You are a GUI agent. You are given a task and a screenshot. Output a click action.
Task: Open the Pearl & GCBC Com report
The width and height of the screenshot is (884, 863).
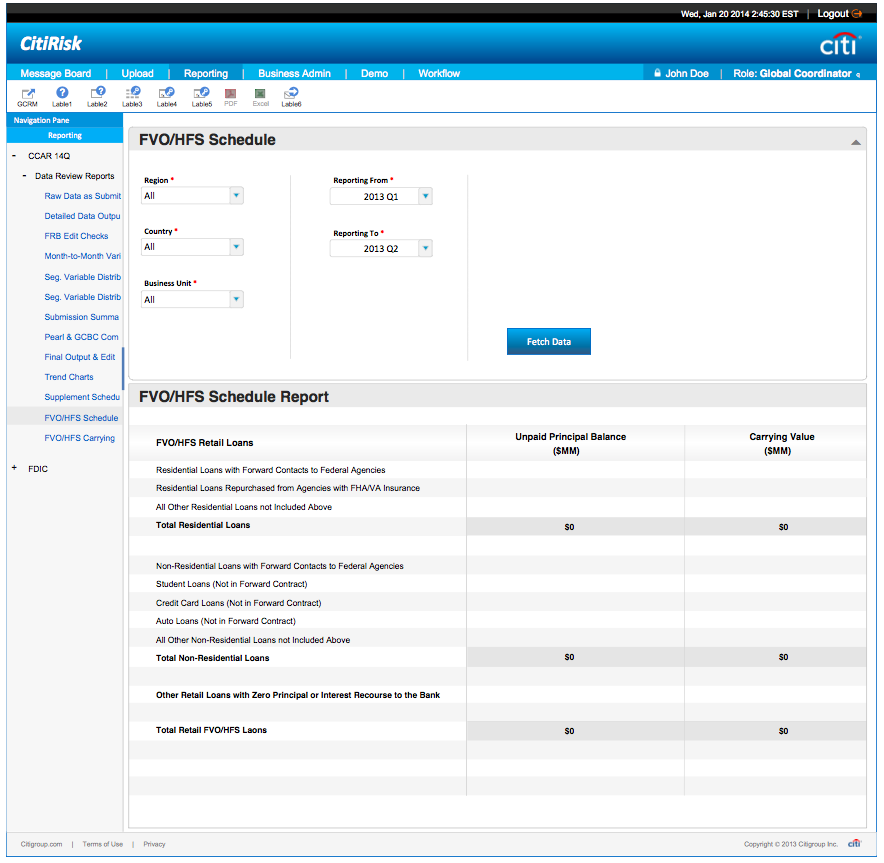[x=82, y=337]
